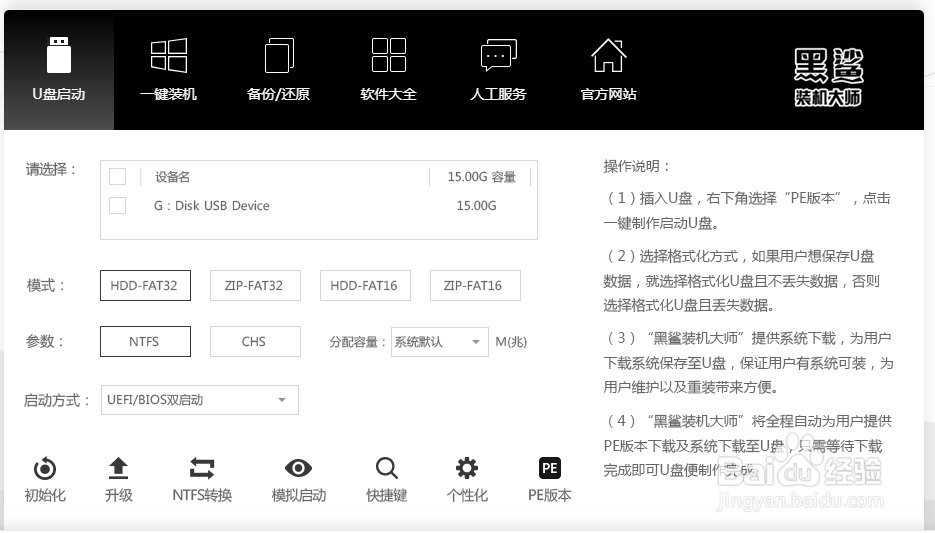Go to 官方网站 official website
The width and height of the screenshot is (935, 533).
click(608, 70)
